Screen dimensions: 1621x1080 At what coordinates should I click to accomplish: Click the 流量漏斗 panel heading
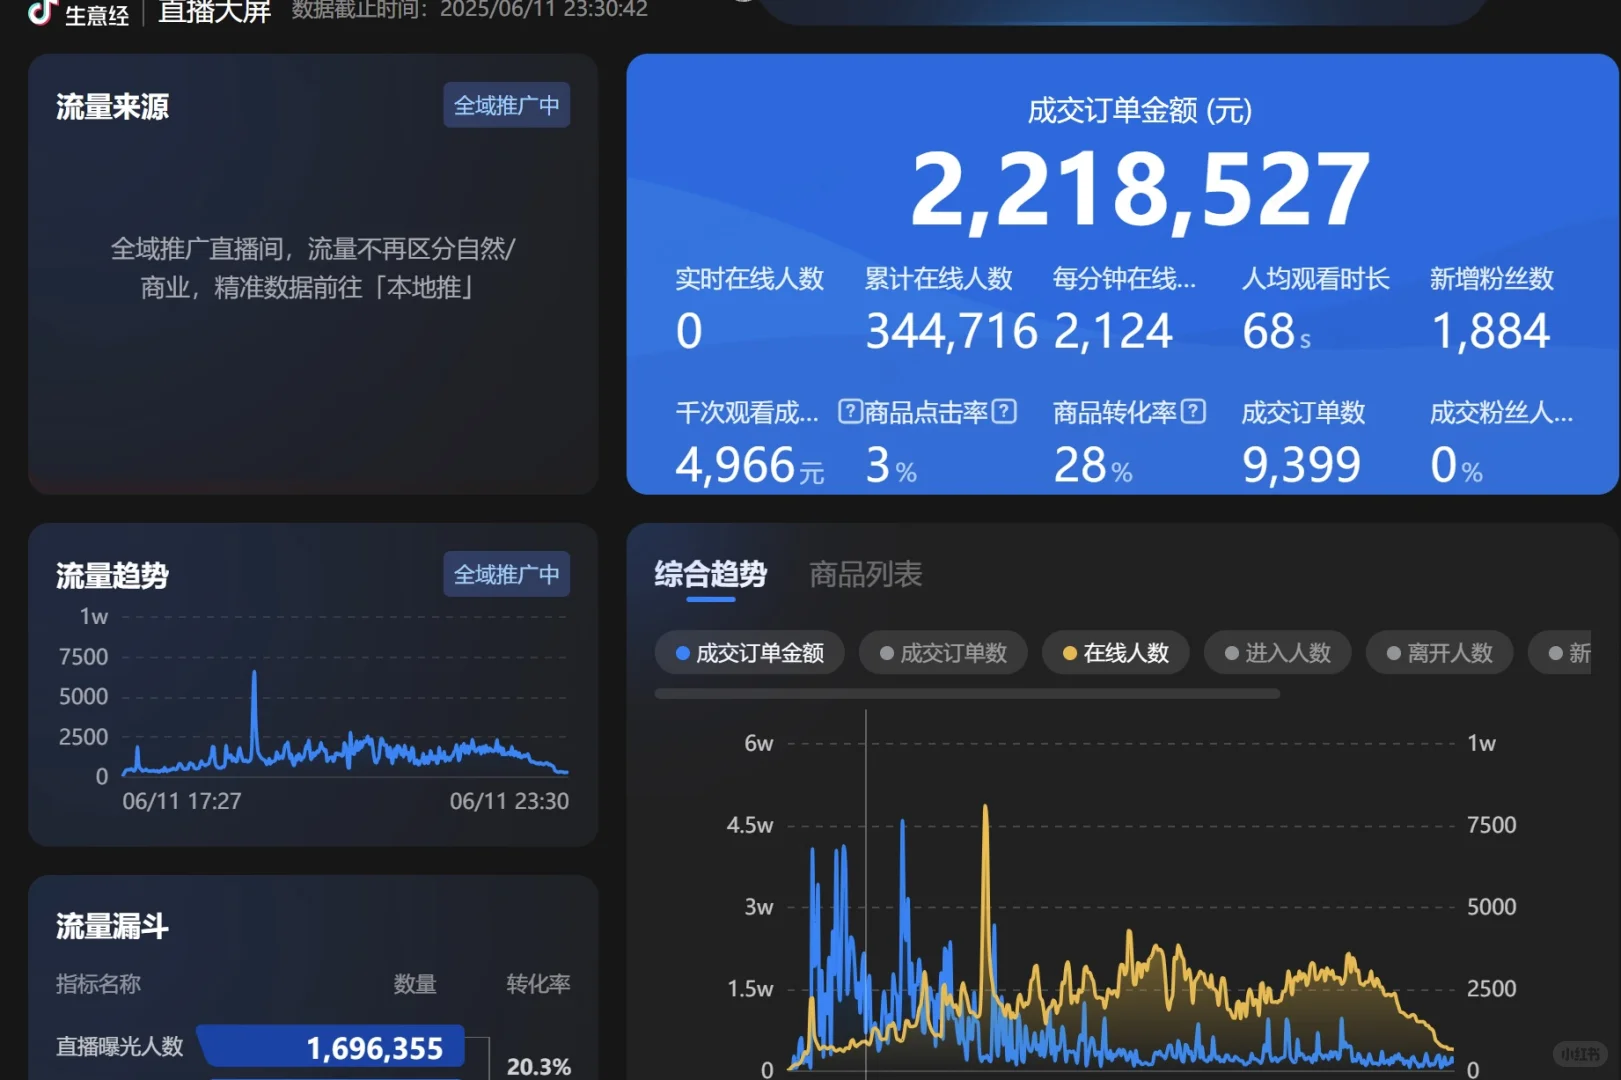tap(112, 927)
